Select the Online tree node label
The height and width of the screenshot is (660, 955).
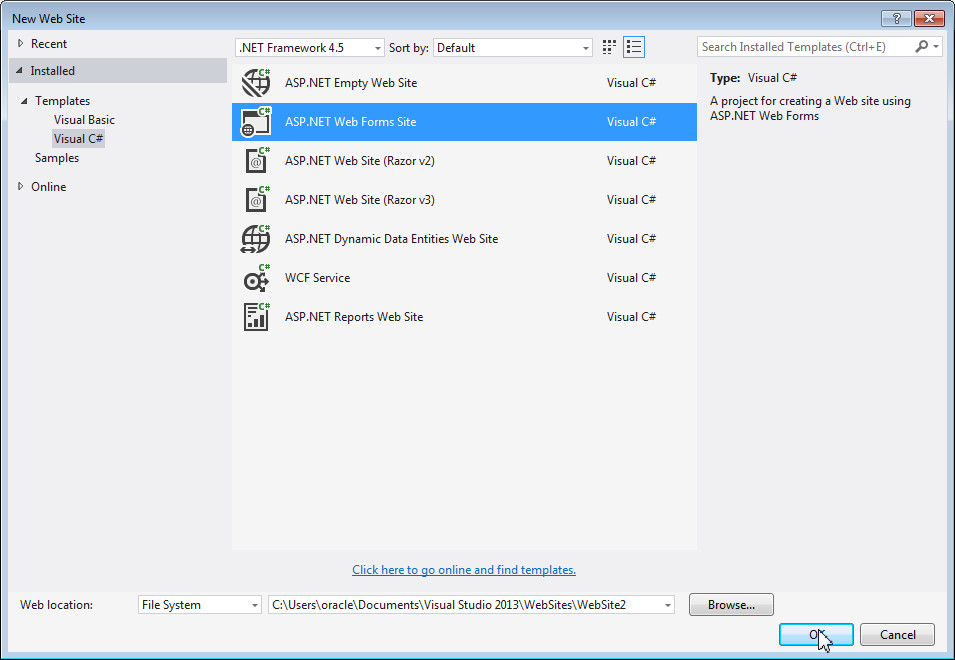(49, 187)
